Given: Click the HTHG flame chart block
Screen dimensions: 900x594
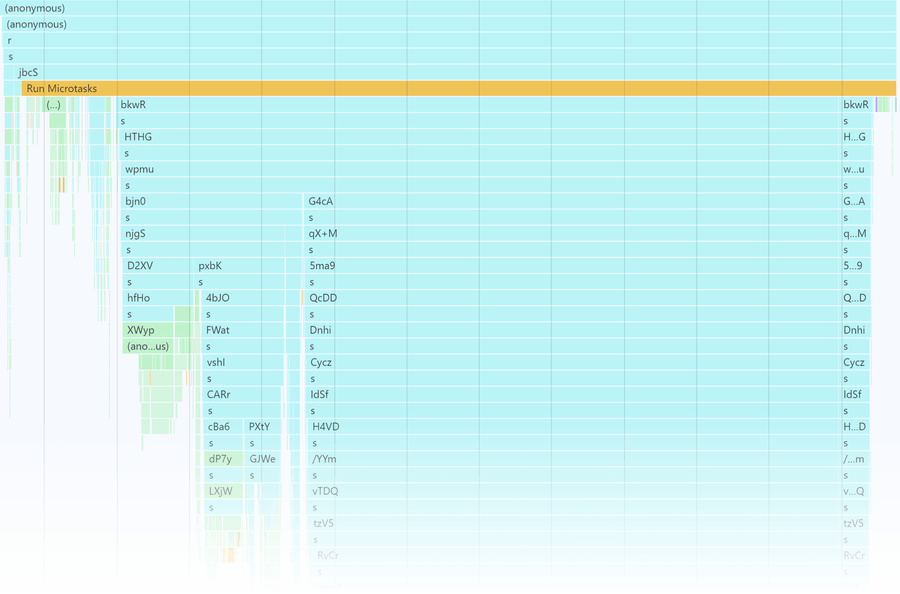Looking at the screenshot, I should [x=480, y=137].
